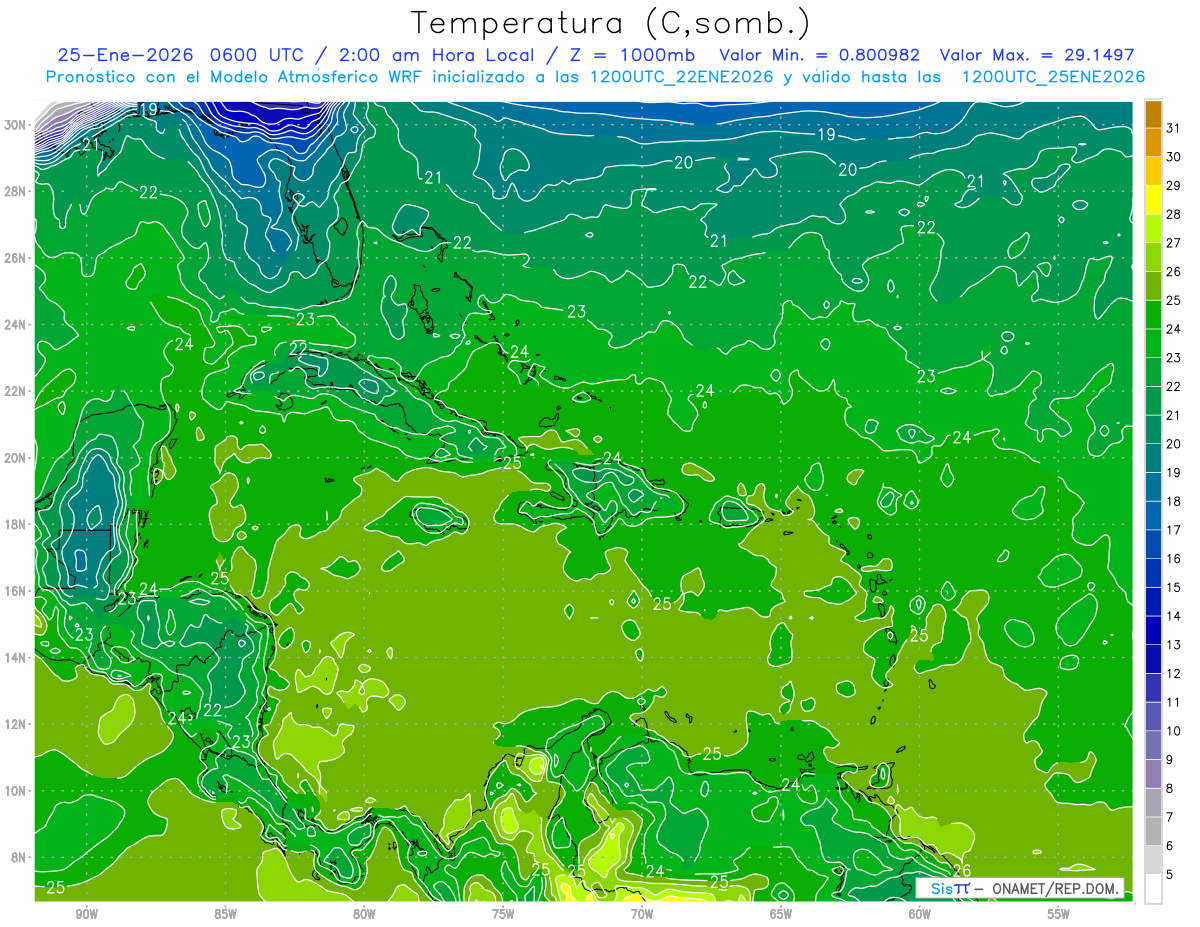This screenshot has width=1200, height=927.
Task: Click the '90W' longitude axis label
Action: pyautogui.click(x=86, y=914)
